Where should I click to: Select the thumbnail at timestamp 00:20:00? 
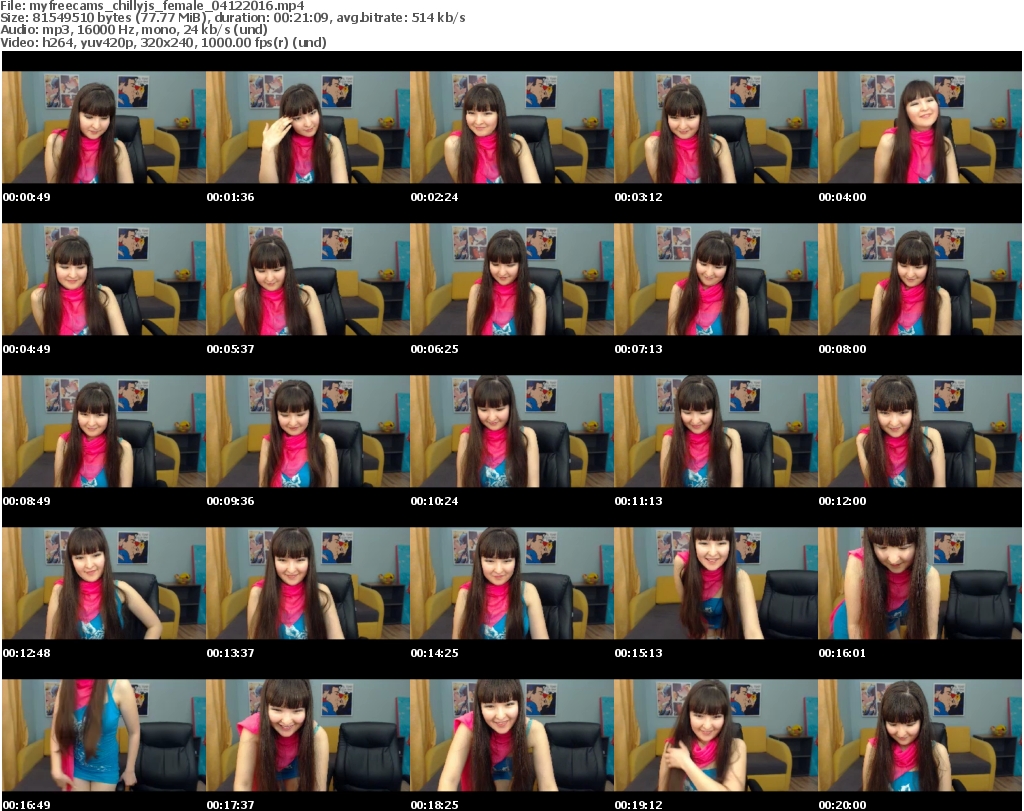(x=920, y=736)
